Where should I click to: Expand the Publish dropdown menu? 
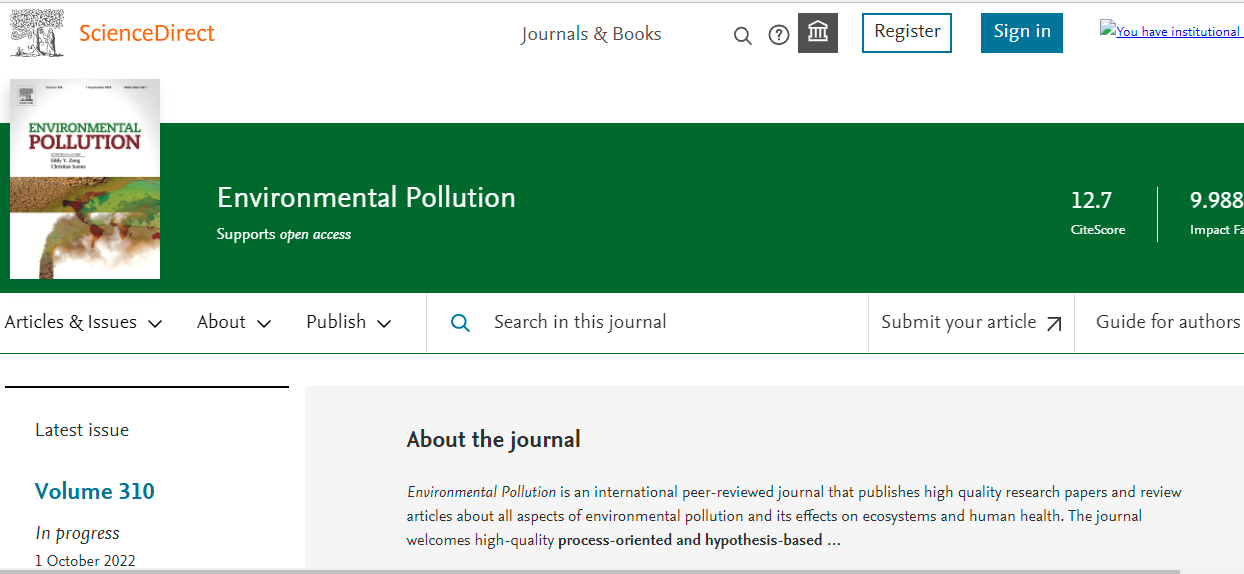point(348,322)
